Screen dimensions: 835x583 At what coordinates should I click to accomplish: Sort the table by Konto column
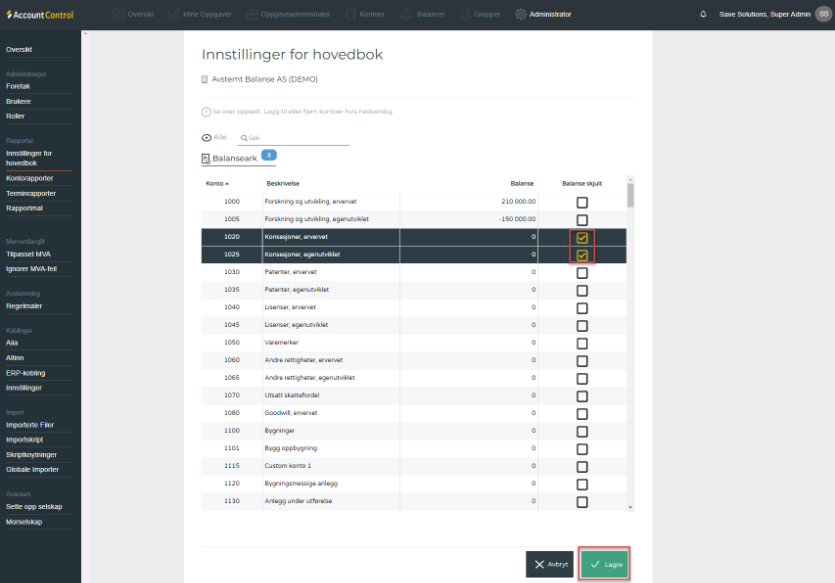(217, 184)
